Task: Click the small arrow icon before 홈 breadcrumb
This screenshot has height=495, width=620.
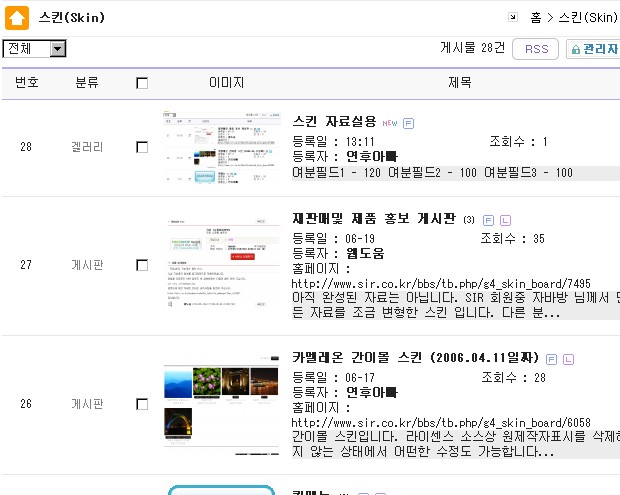Action: 514,17
